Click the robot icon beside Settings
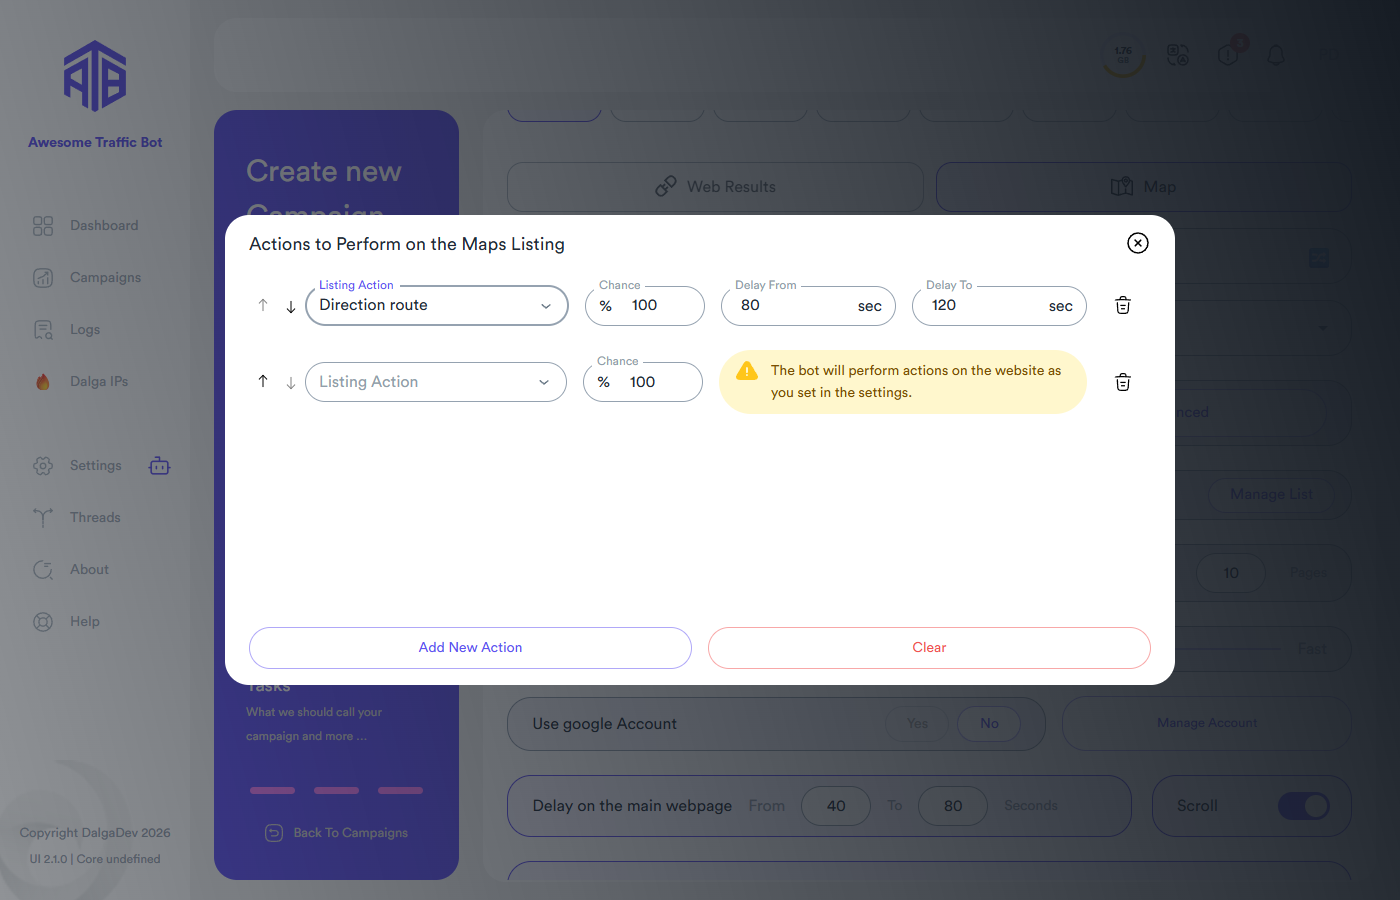This screenshot has height=900, width=1400. pos(160,466)
